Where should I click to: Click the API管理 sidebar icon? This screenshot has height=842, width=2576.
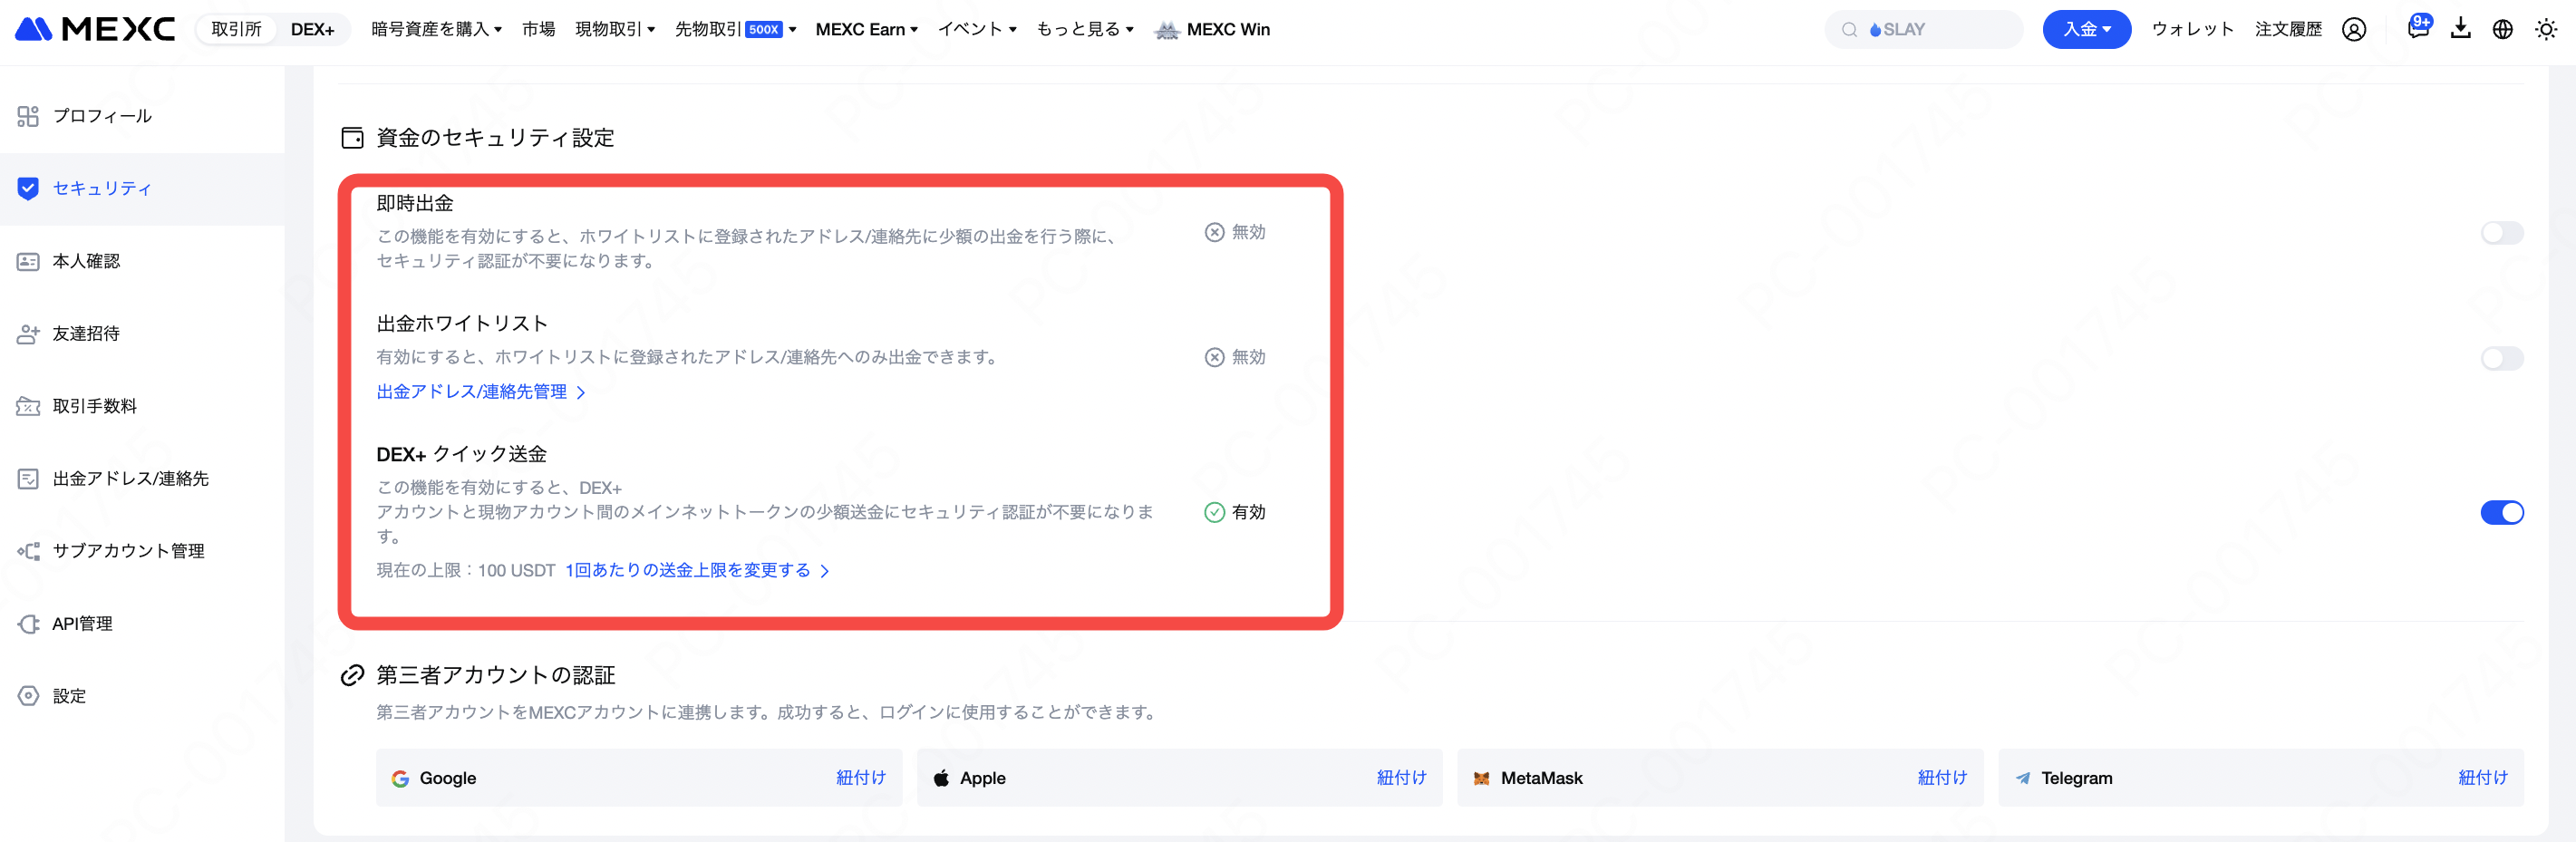click(x=28, y=624)
